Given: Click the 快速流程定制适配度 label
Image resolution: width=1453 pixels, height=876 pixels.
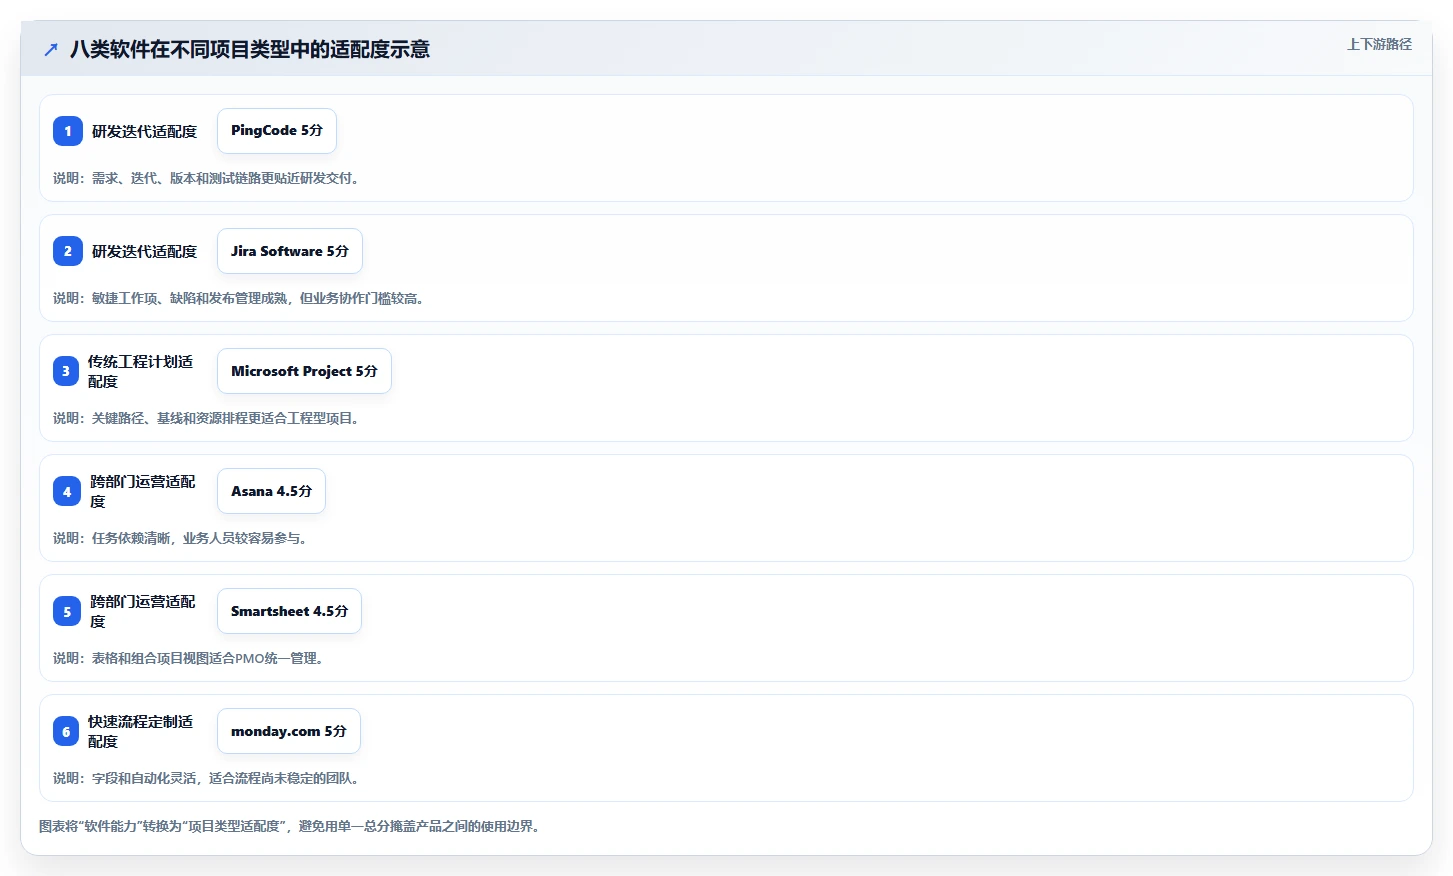Looking at the screenshot, I should click(140, 731).
